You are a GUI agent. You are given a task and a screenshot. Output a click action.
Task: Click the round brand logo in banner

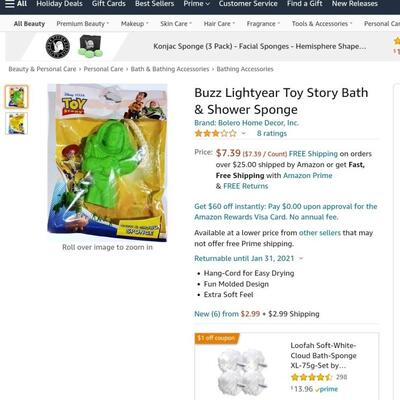tap(58, 47)
